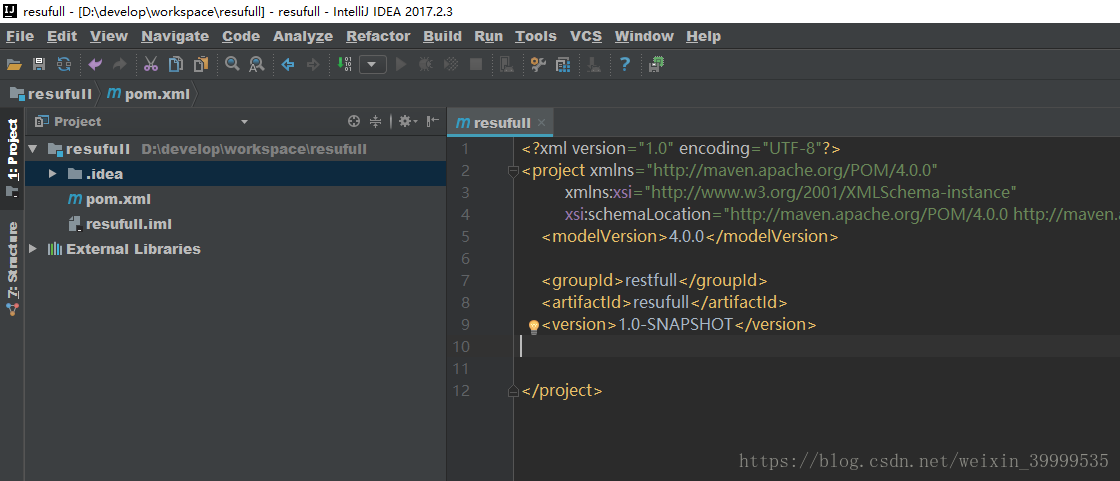Click the Find magnifier icon

[231, 64]
